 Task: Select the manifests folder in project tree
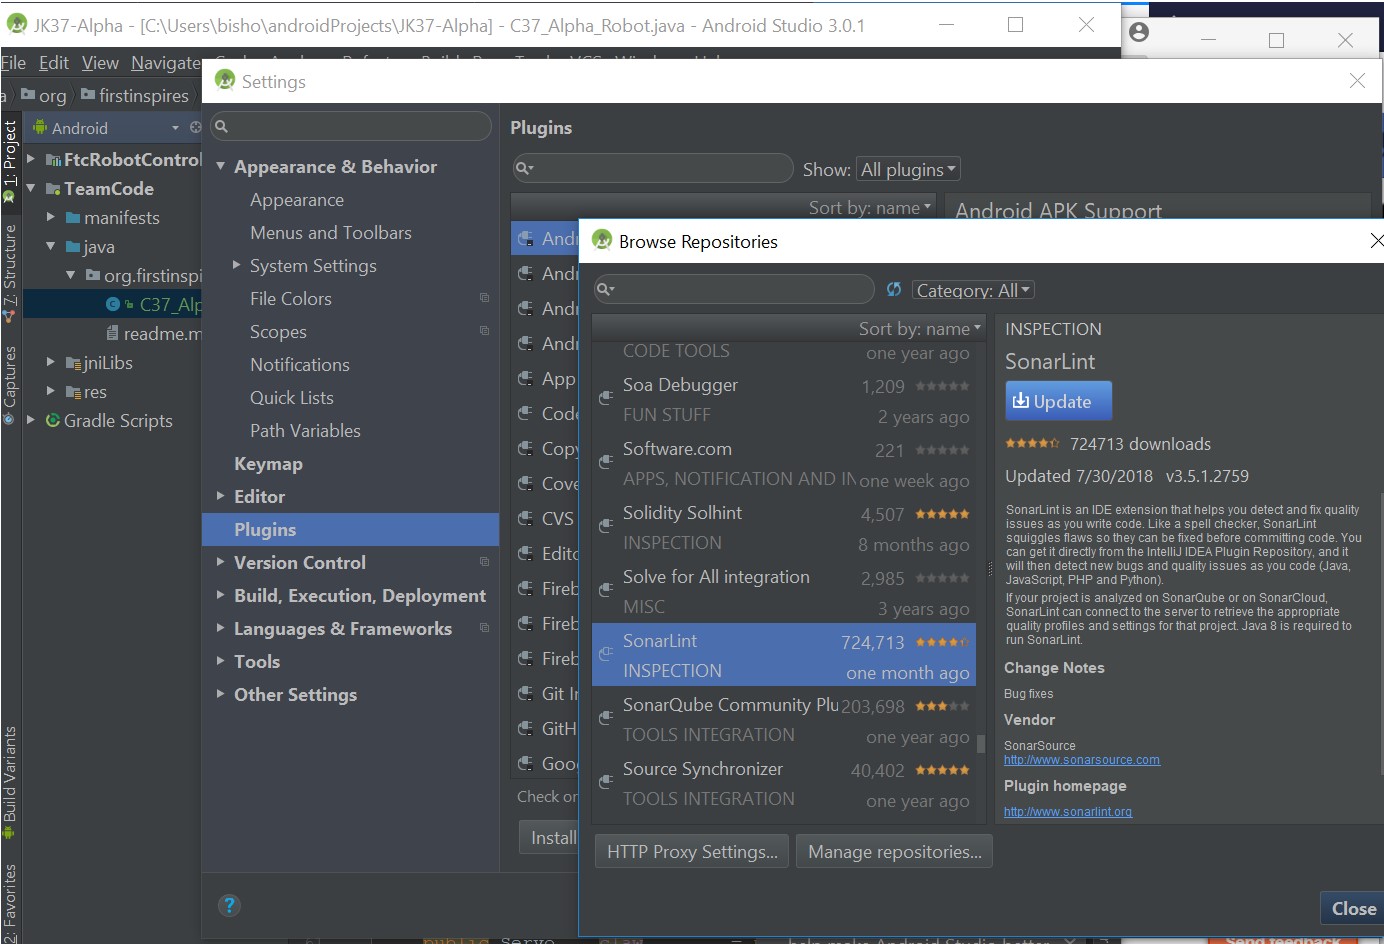tap(121, 217)
